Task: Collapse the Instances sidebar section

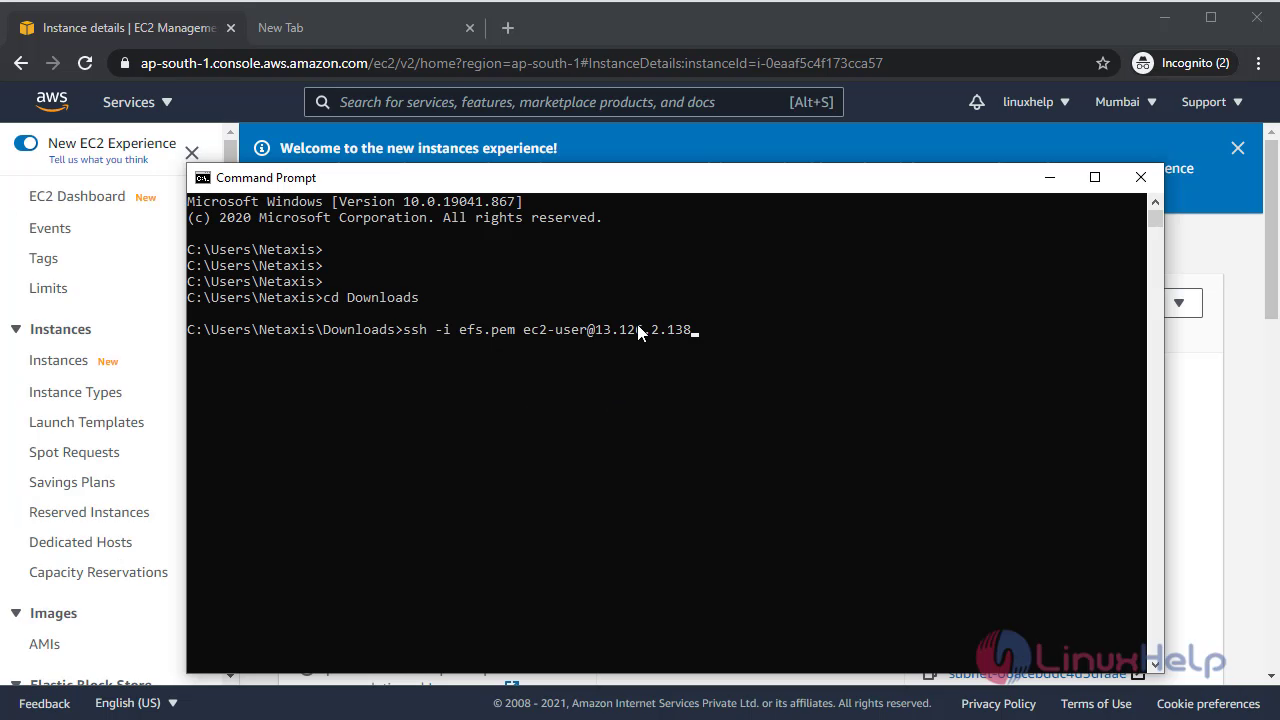Action: click(x=16, y=329)
